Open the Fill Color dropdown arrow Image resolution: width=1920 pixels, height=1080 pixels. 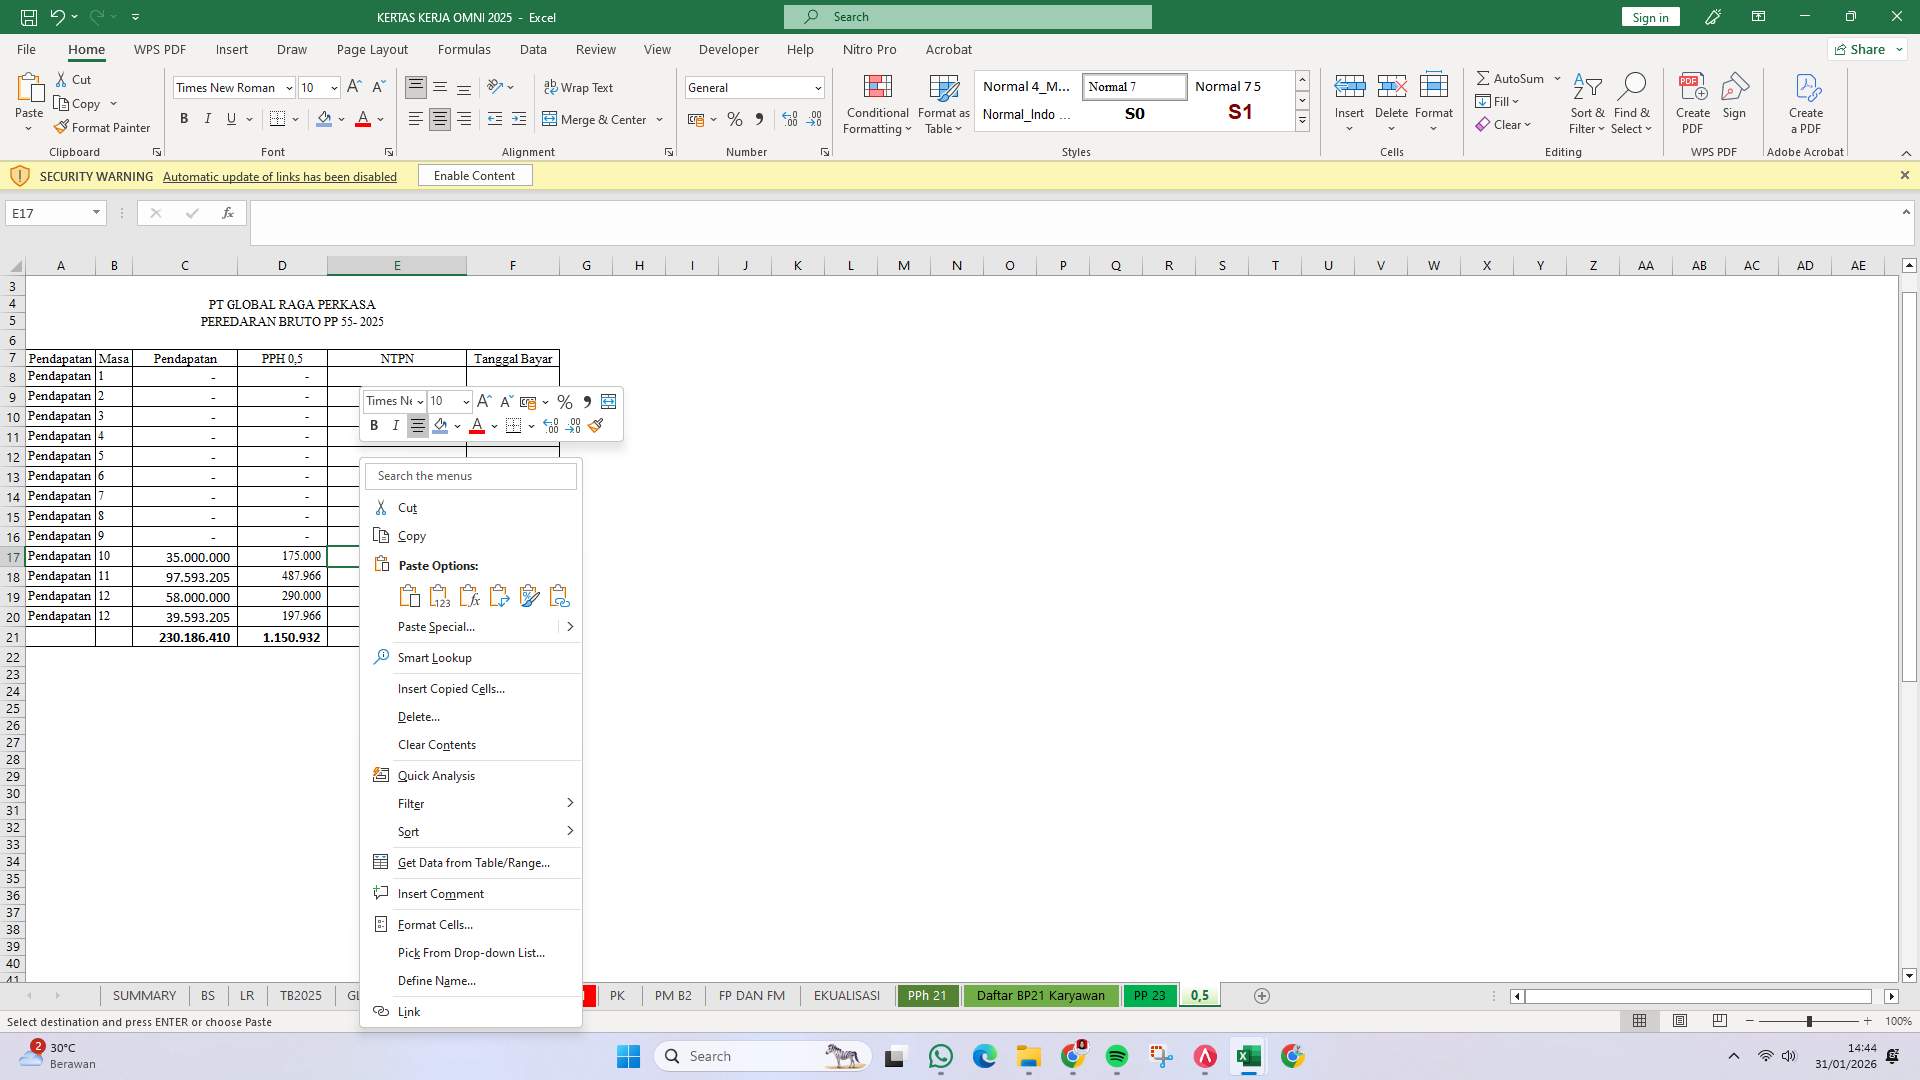pos(339,119)
